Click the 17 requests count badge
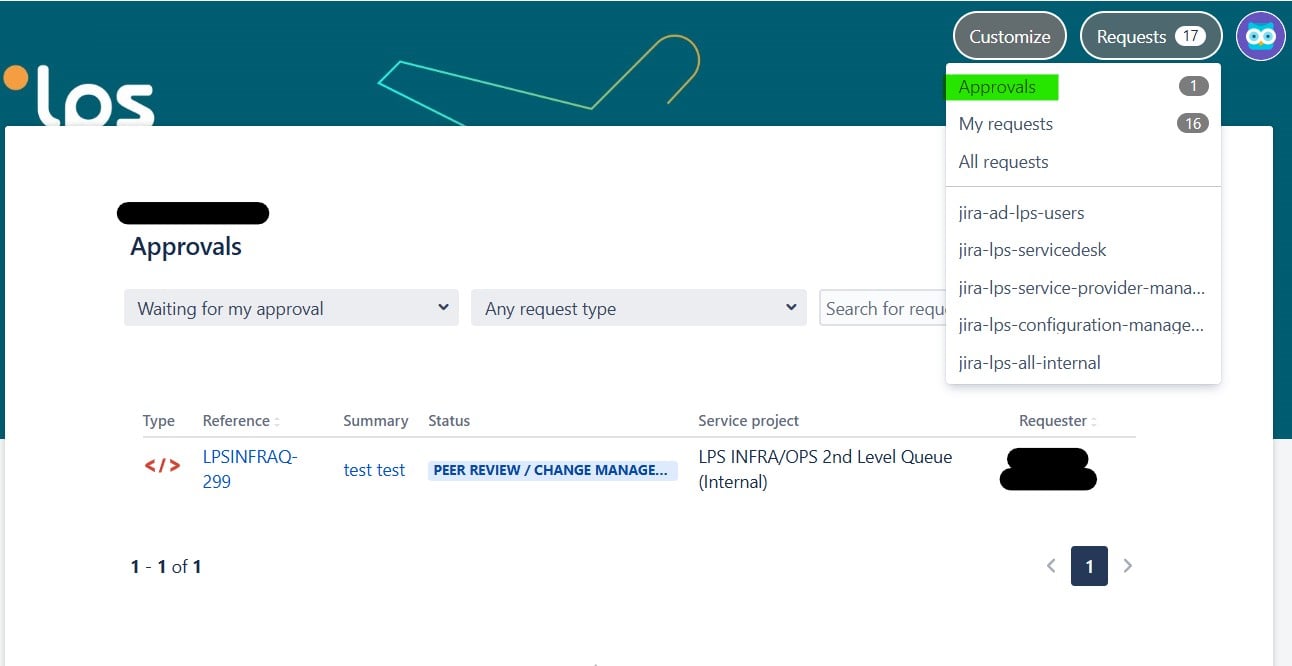This screenshot has width=1292, height=666. coord(1189,37)
